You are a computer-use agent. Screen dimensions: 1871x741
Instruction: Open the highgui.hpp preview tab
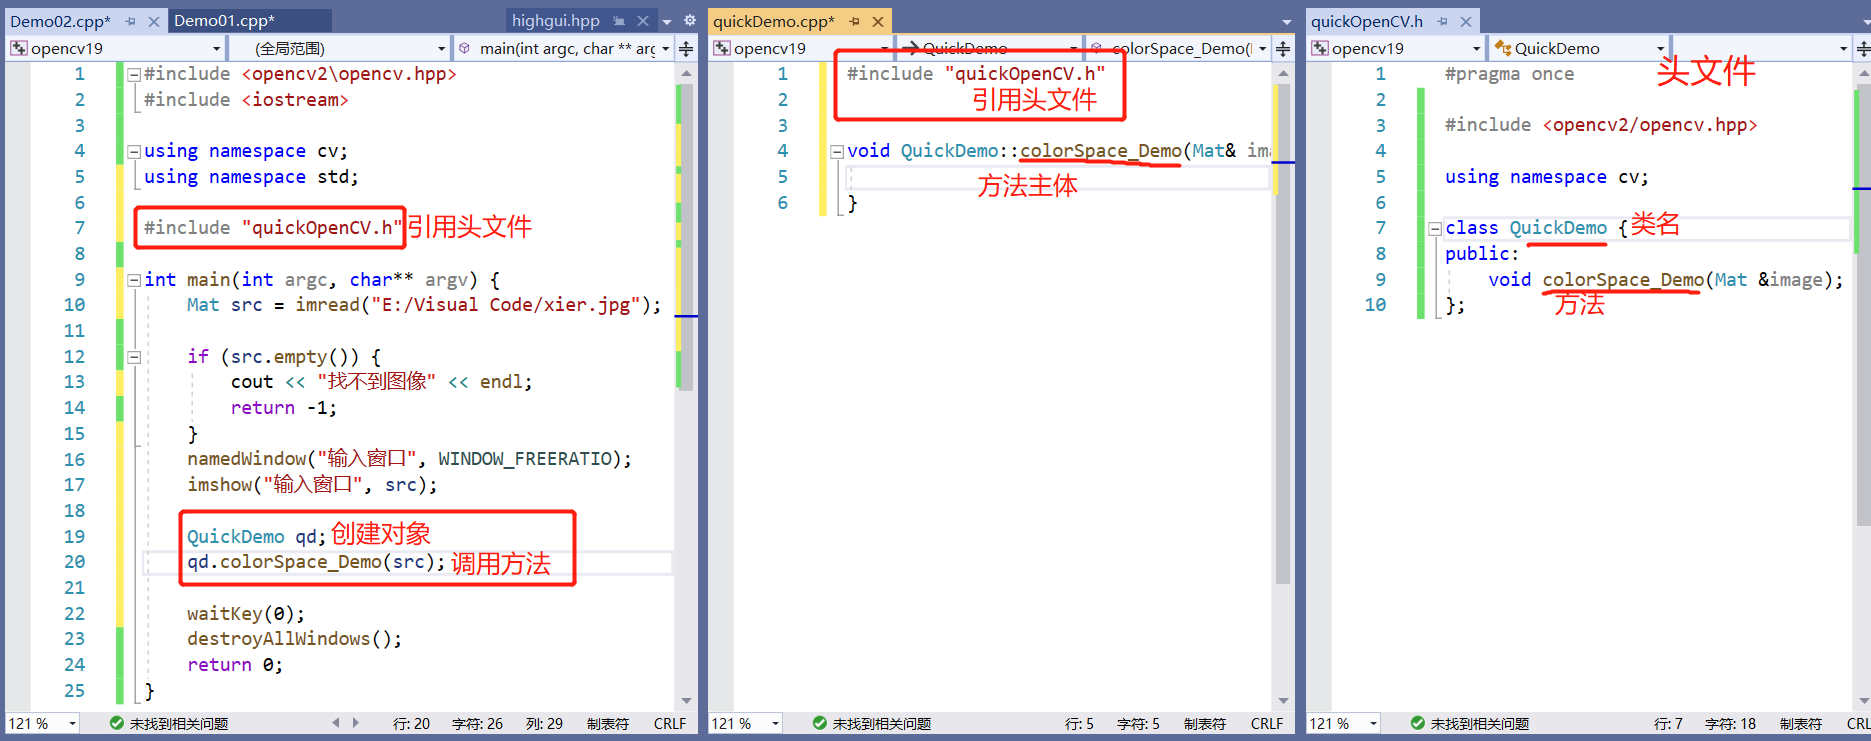pos(556,21)
